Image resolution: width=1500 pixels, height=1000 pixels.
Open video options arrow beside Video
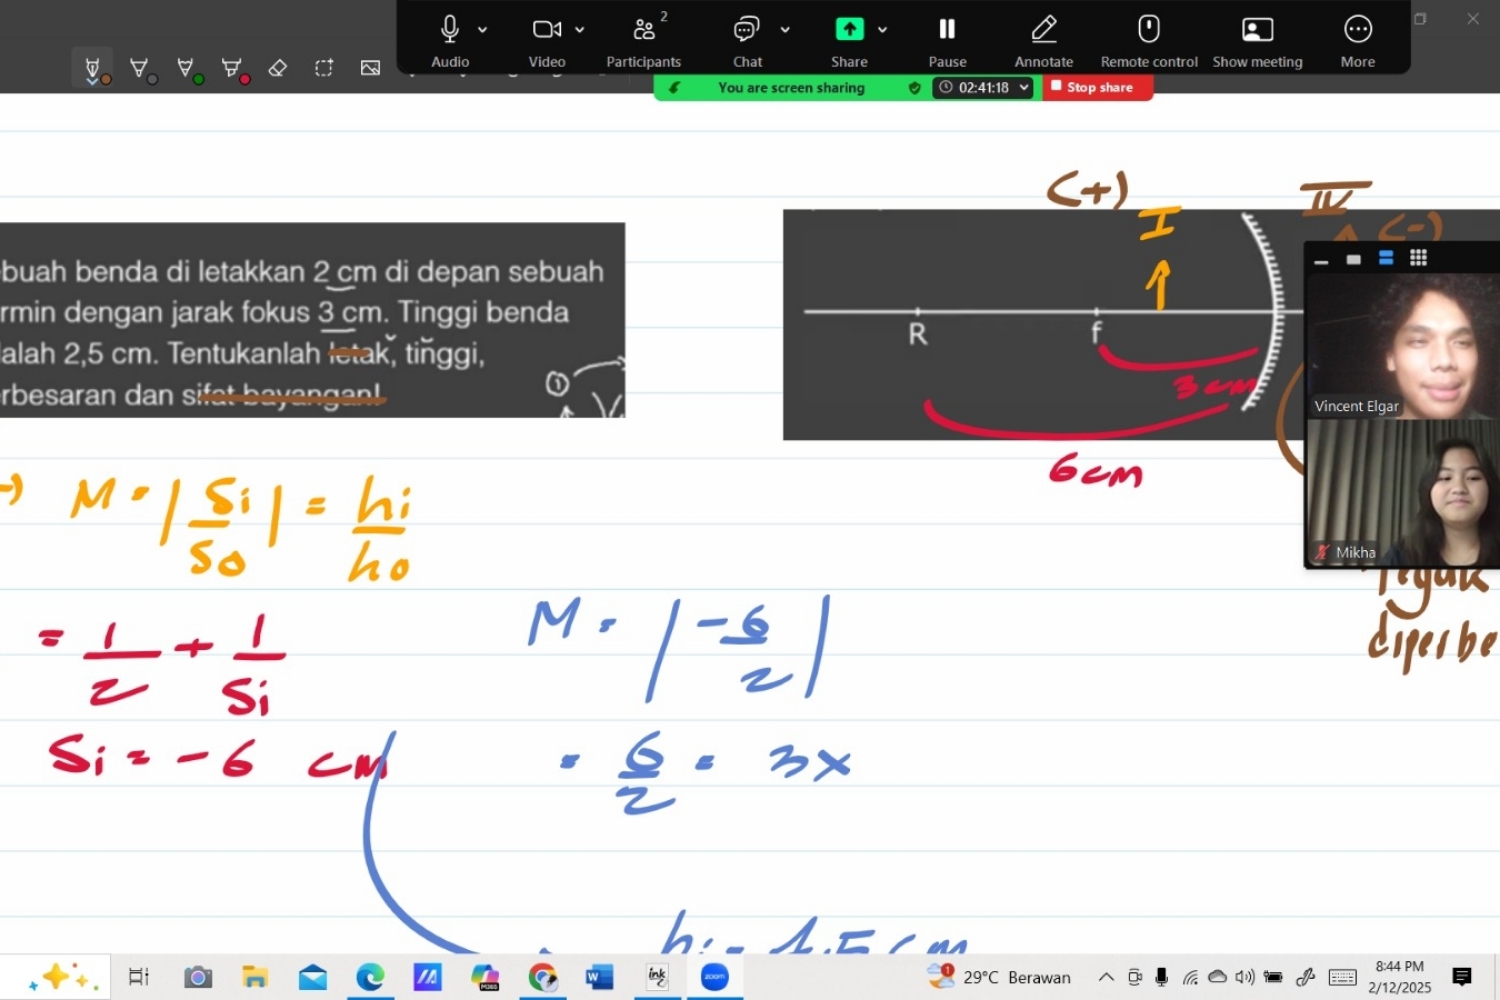click(x=580, y=30)
